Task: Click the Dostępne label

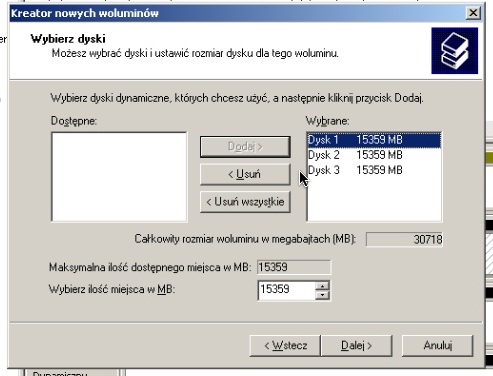Action: (x=74, y=121)
